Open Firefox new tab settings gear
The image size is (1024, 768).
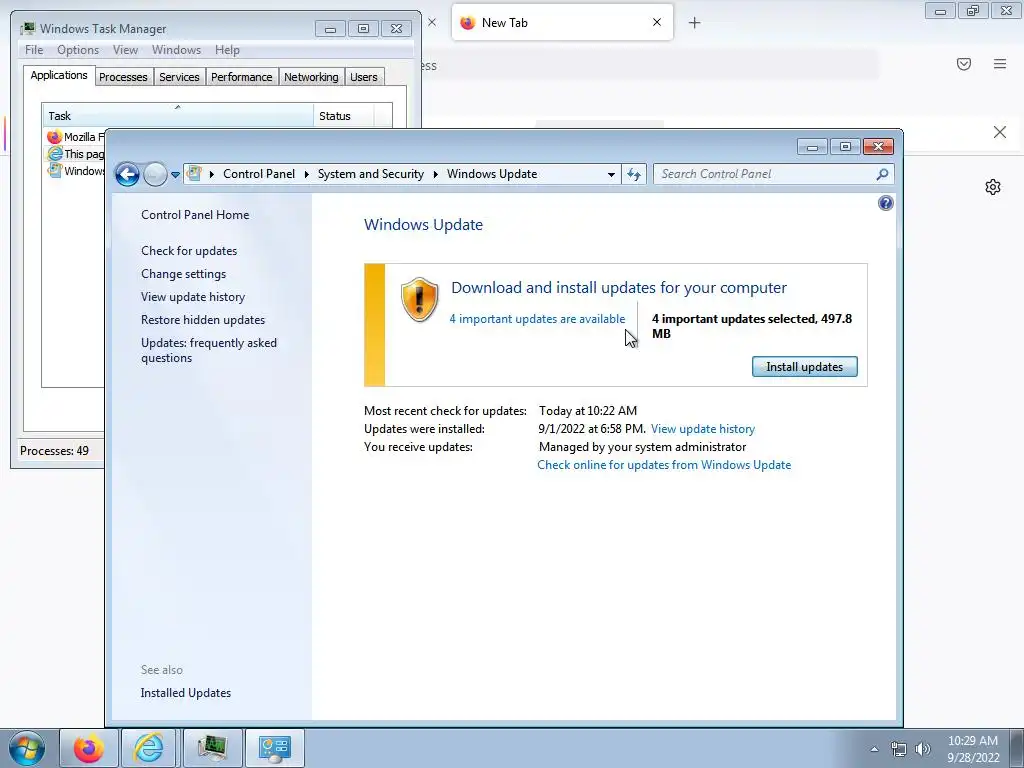click(993, 187)
